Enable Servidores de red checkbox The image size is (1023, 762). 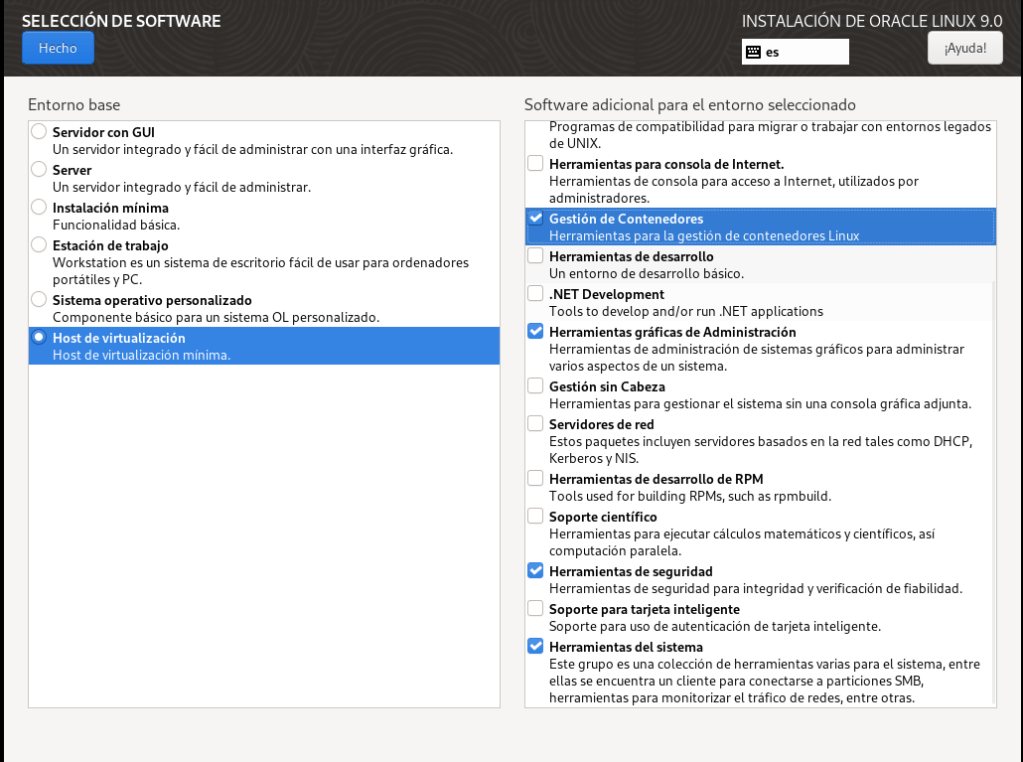[x=536, y=424]
